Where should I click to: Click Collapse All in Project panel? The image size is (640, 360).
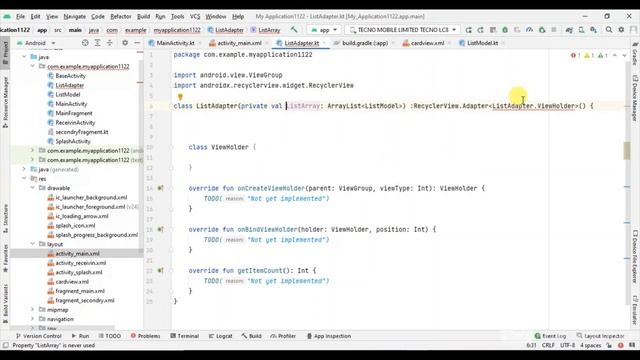click(109, 43)
